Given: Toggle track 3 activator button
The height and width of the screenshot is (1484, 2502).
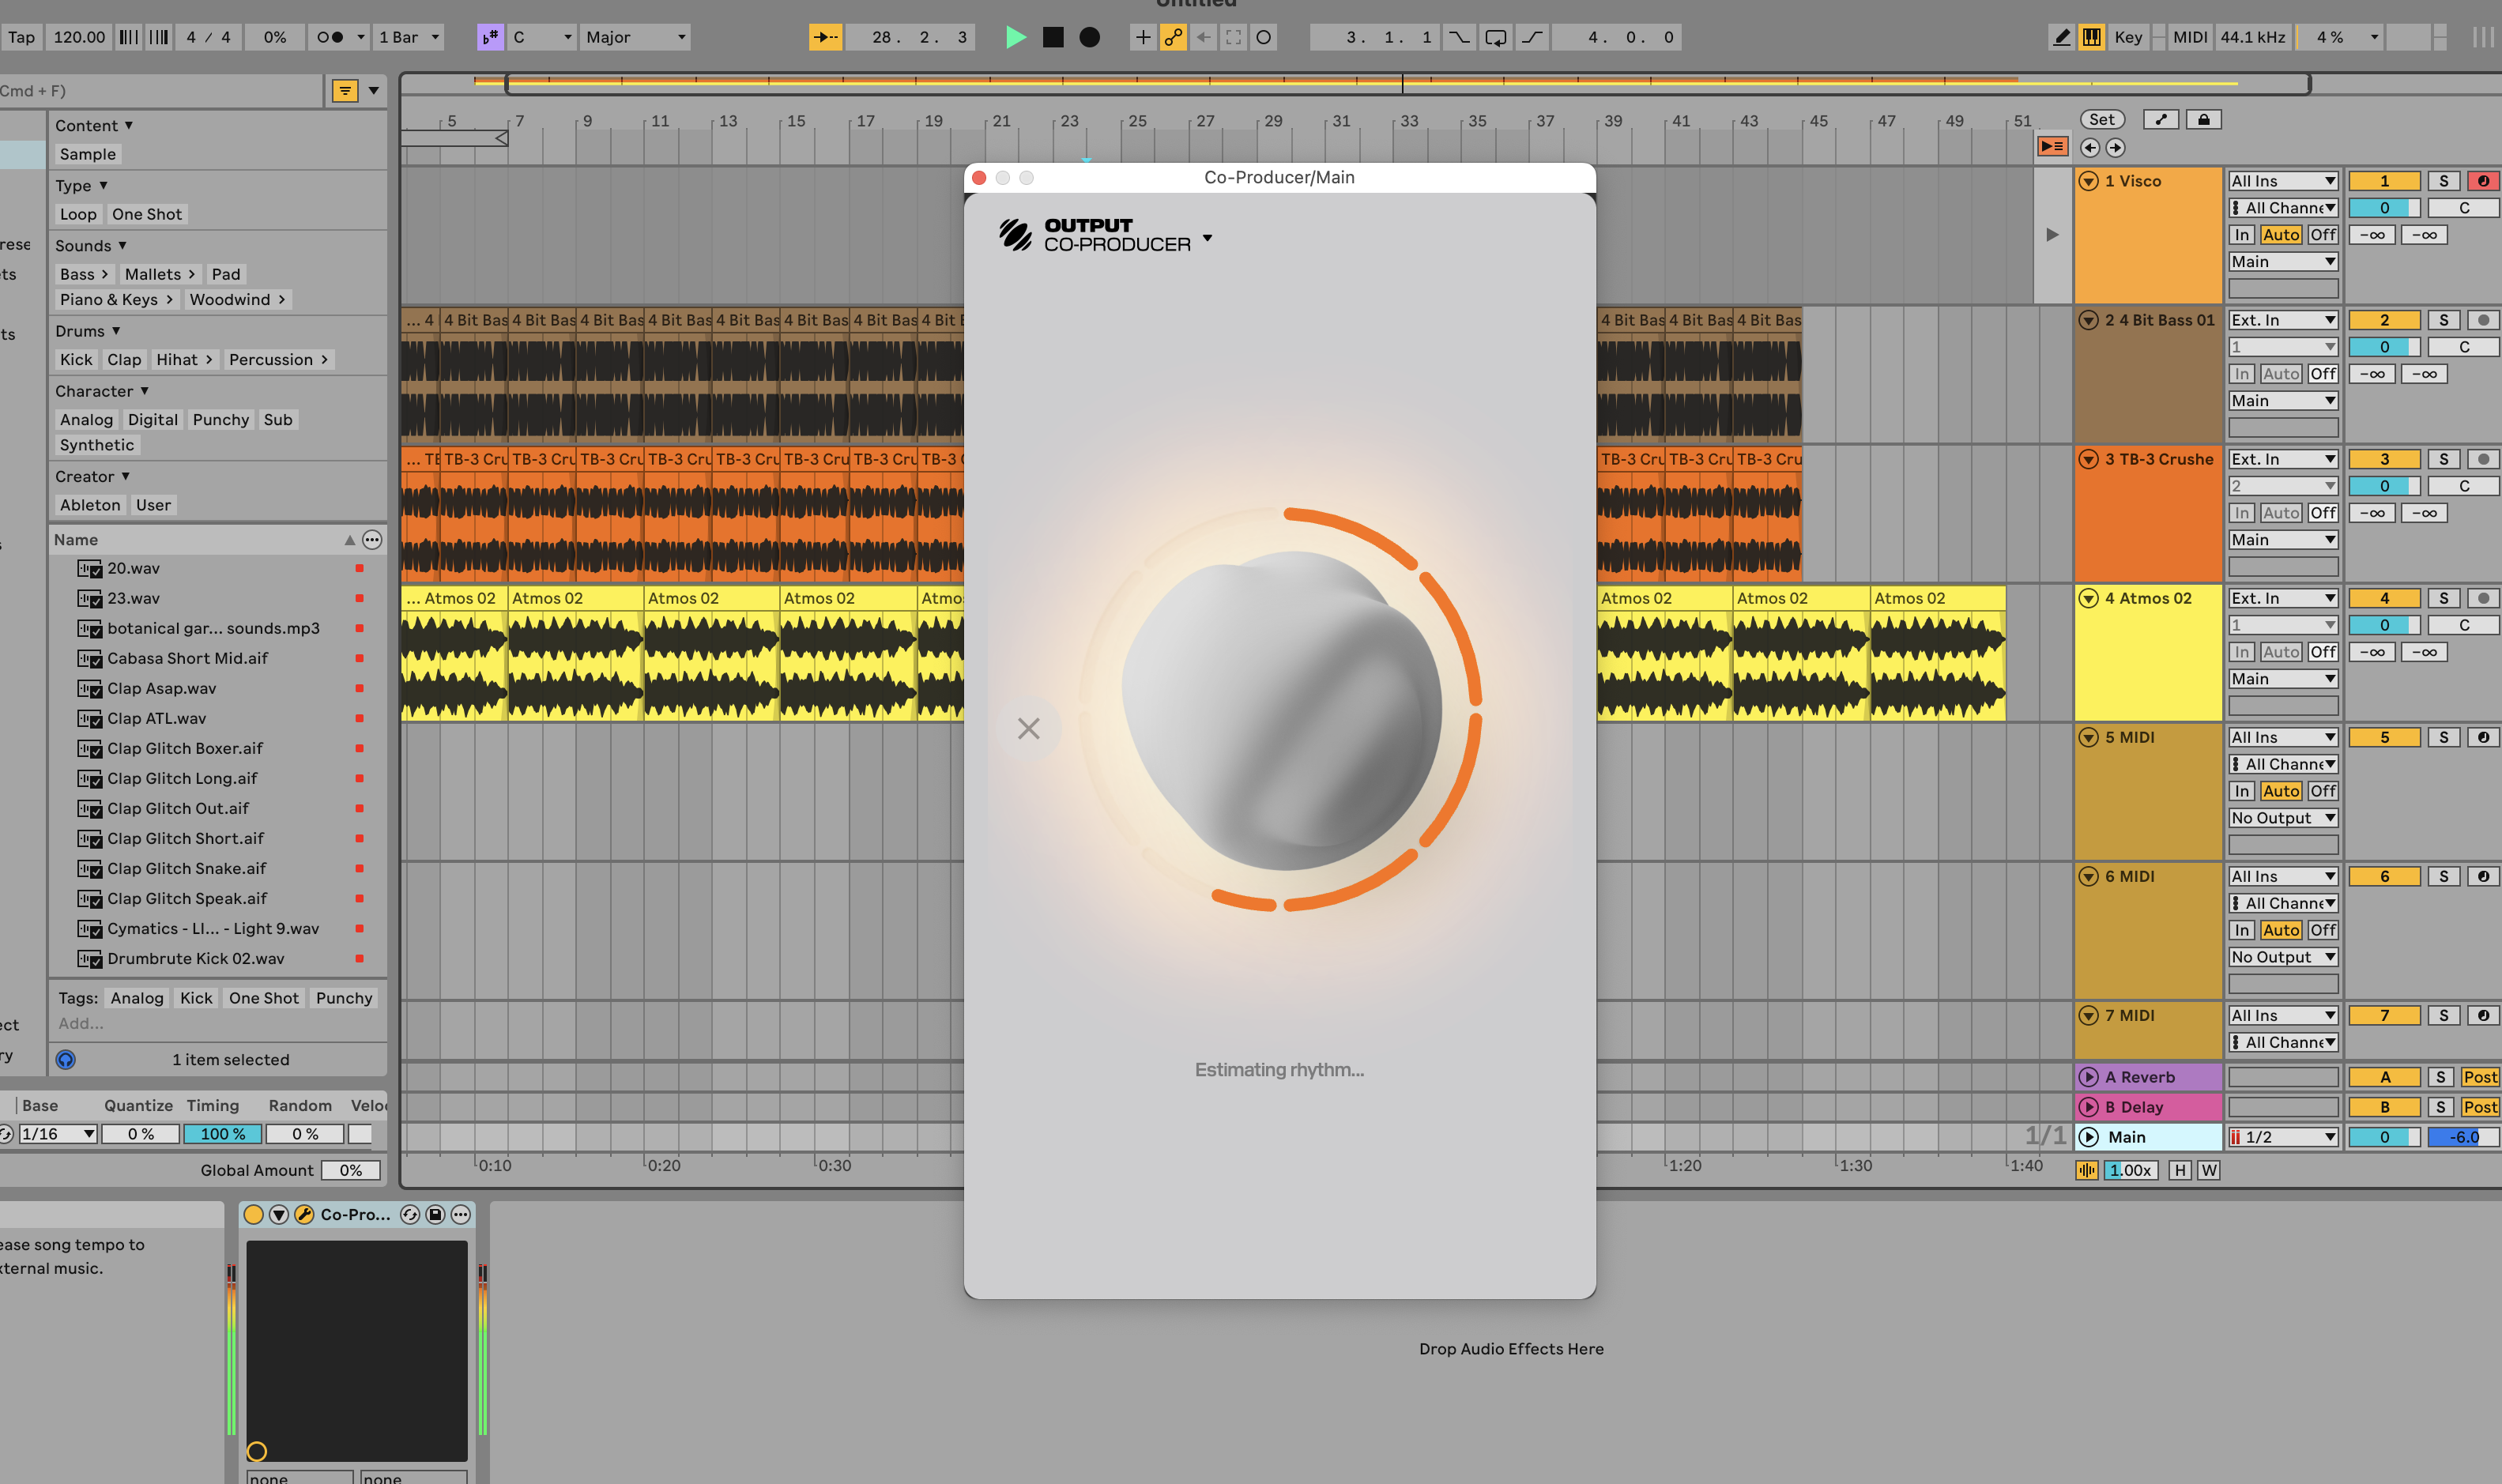Looking at the screenshot, I should pos(2384,459).
